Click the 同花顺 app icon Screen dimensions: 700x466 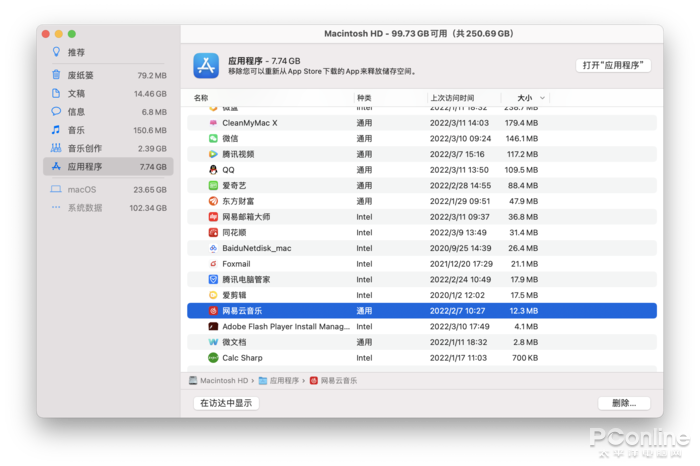(x=213, y=232)
